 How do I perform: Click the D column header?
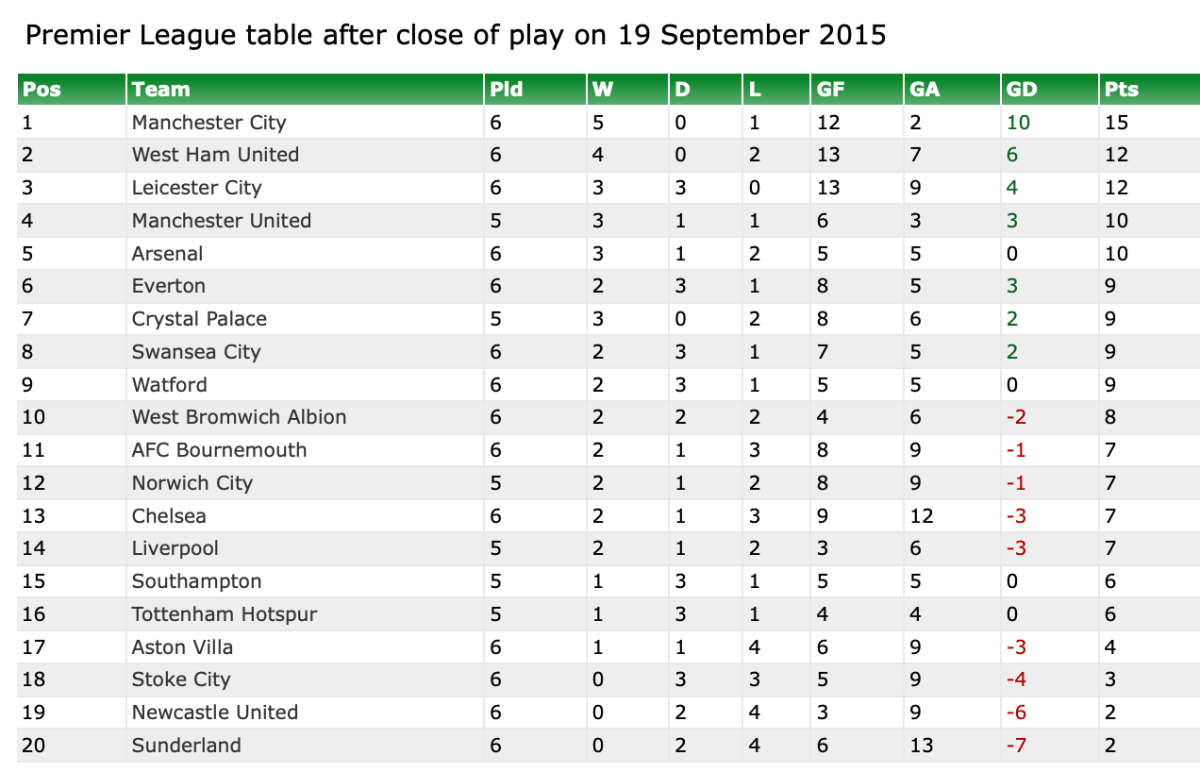click(683, 89)
